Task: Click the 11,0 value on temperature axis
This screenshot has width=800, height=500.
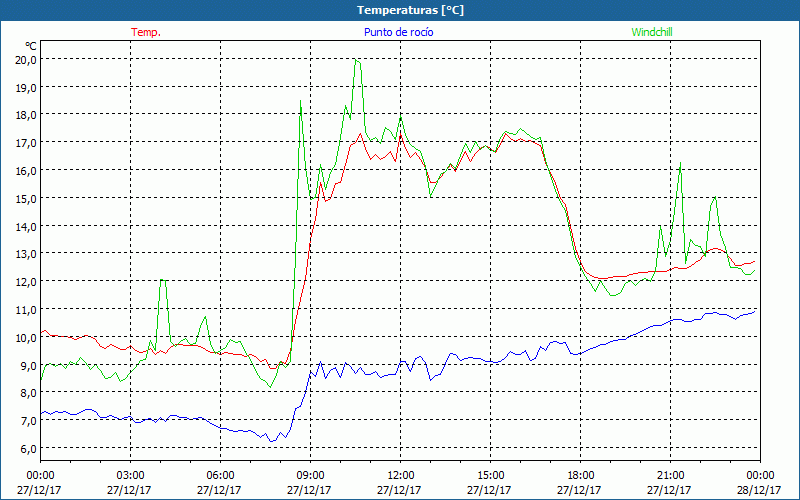Action: coord(26,310)
